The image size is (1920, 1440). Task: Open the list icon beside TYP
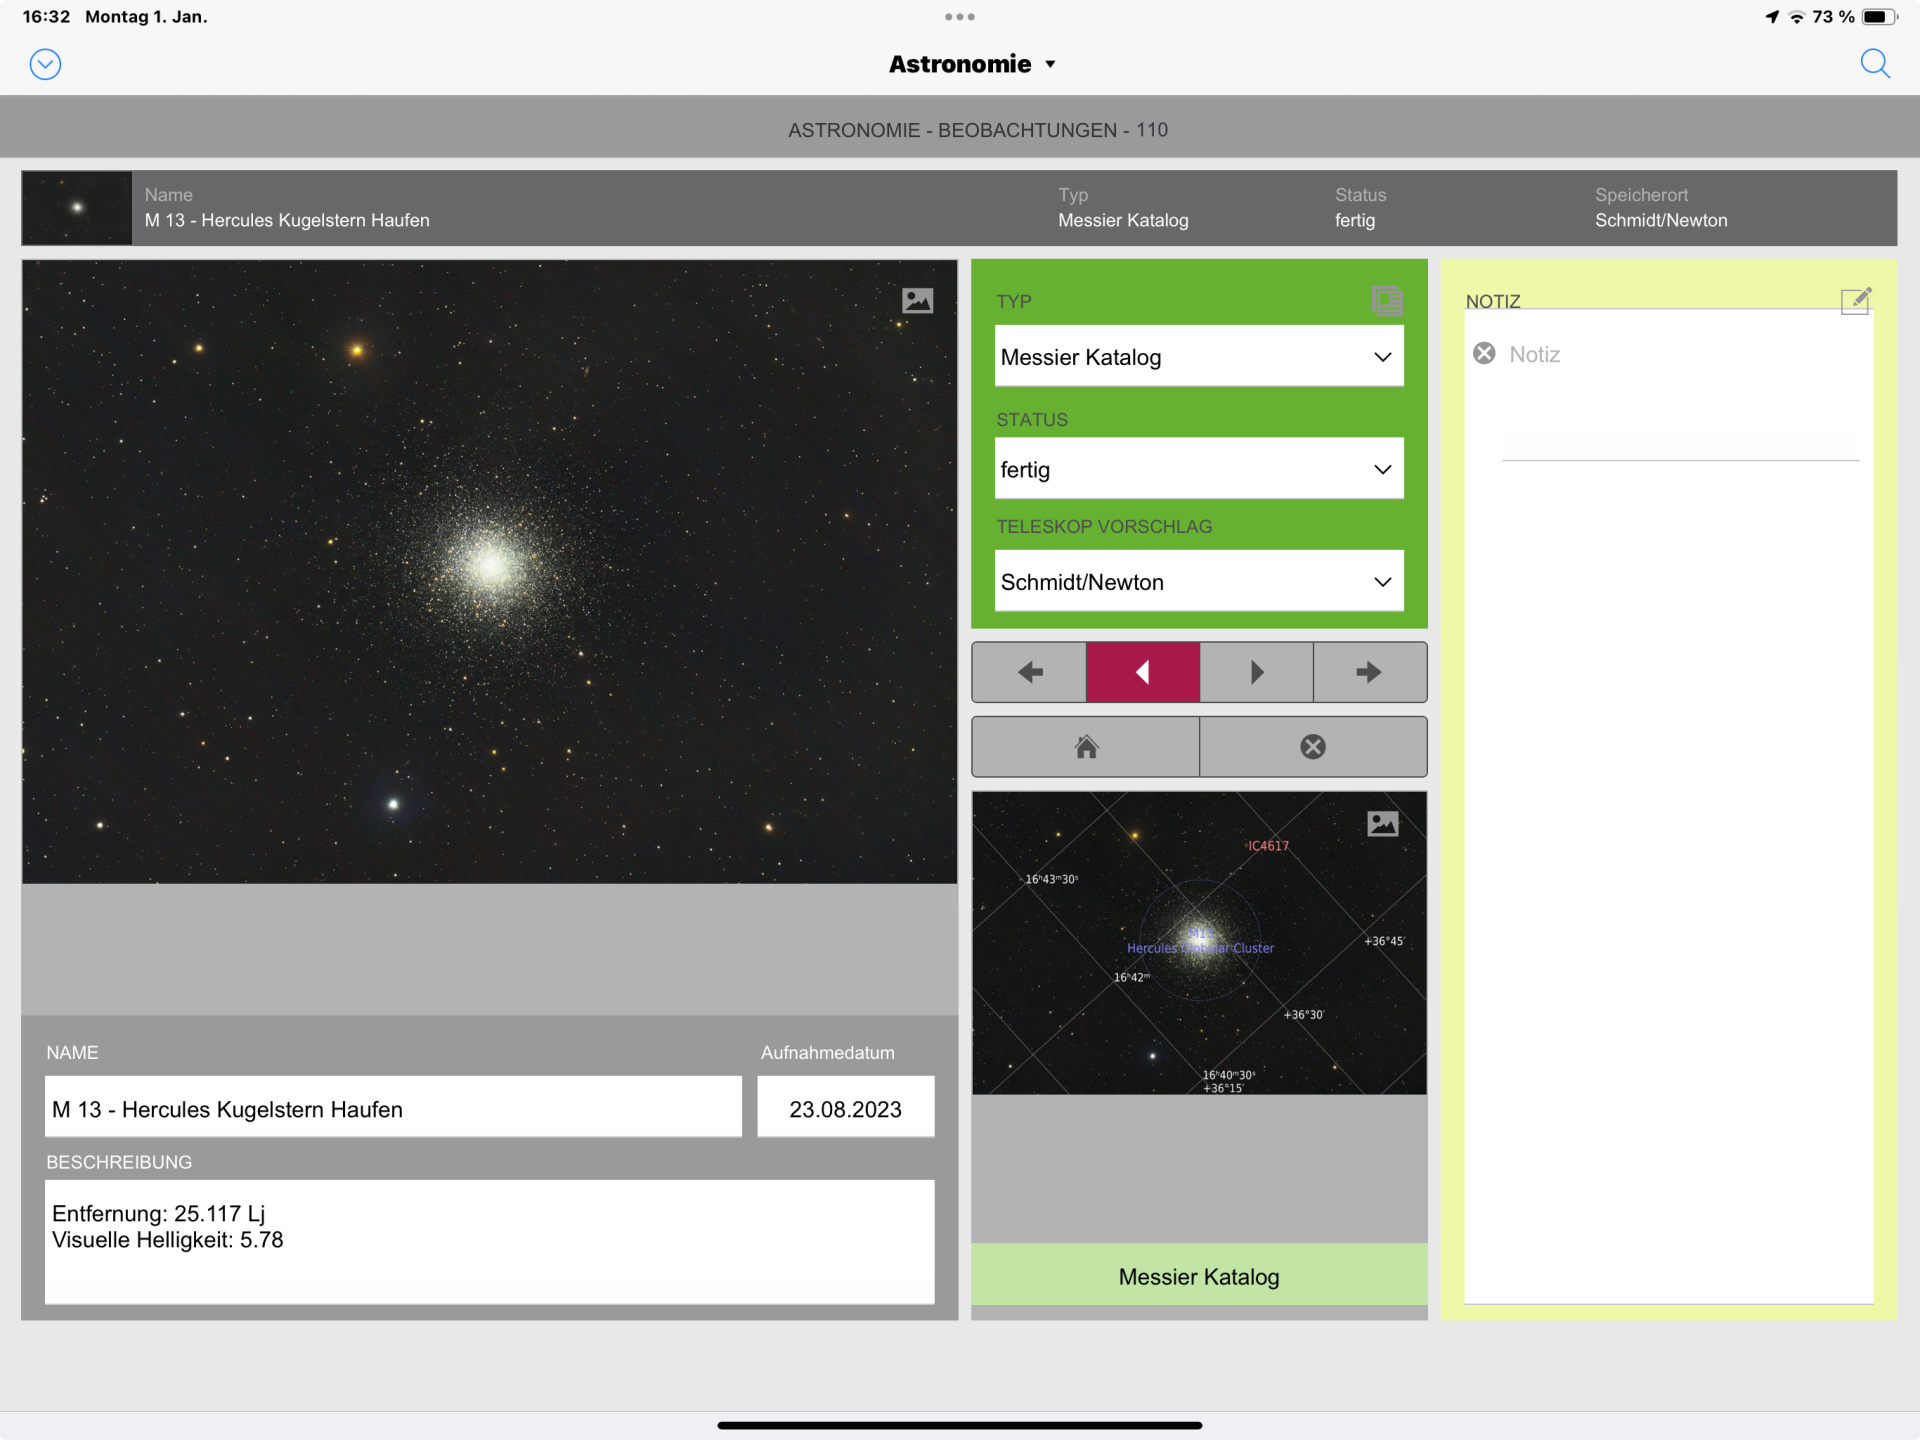(x=1387, y=300)
